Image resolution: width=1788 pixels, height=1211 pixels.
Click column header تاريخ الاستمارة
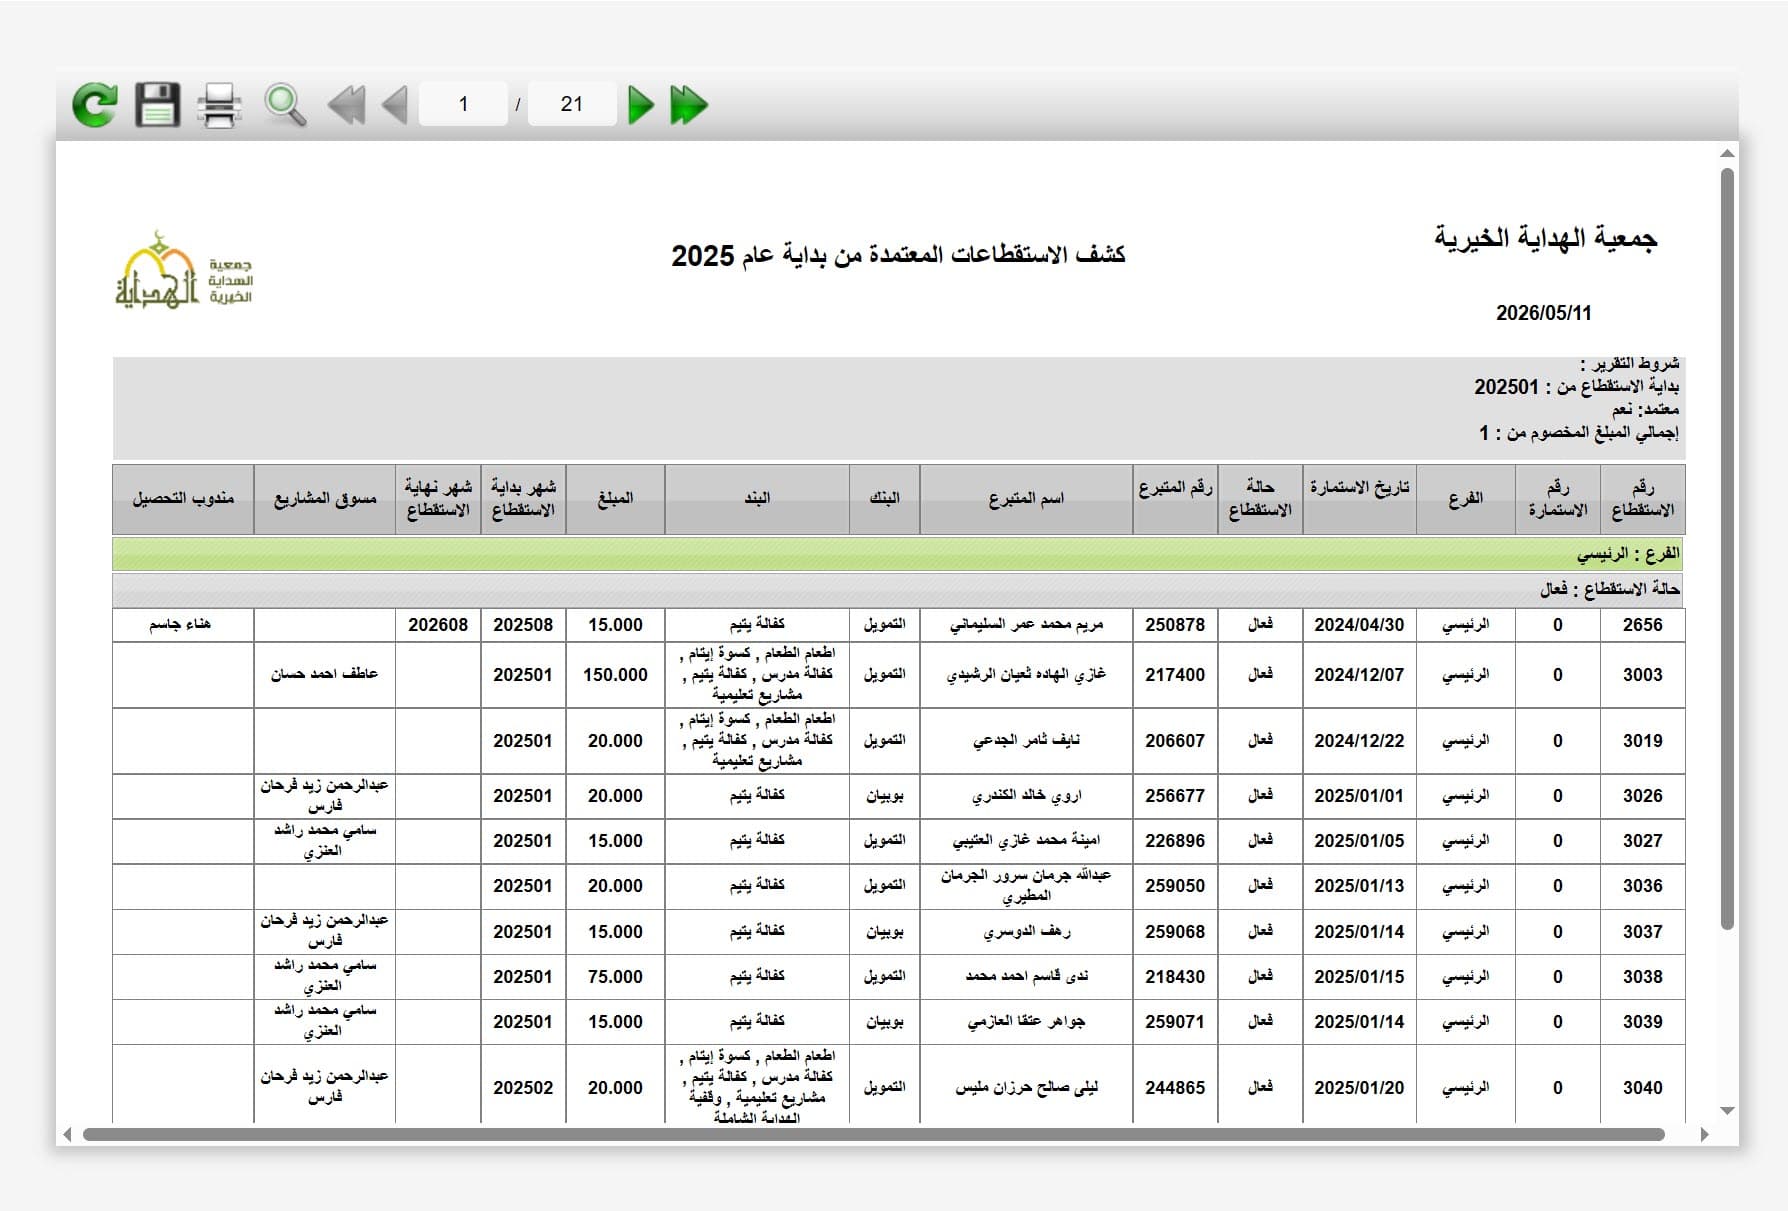pyautogui.click(x=1359, y=498)
